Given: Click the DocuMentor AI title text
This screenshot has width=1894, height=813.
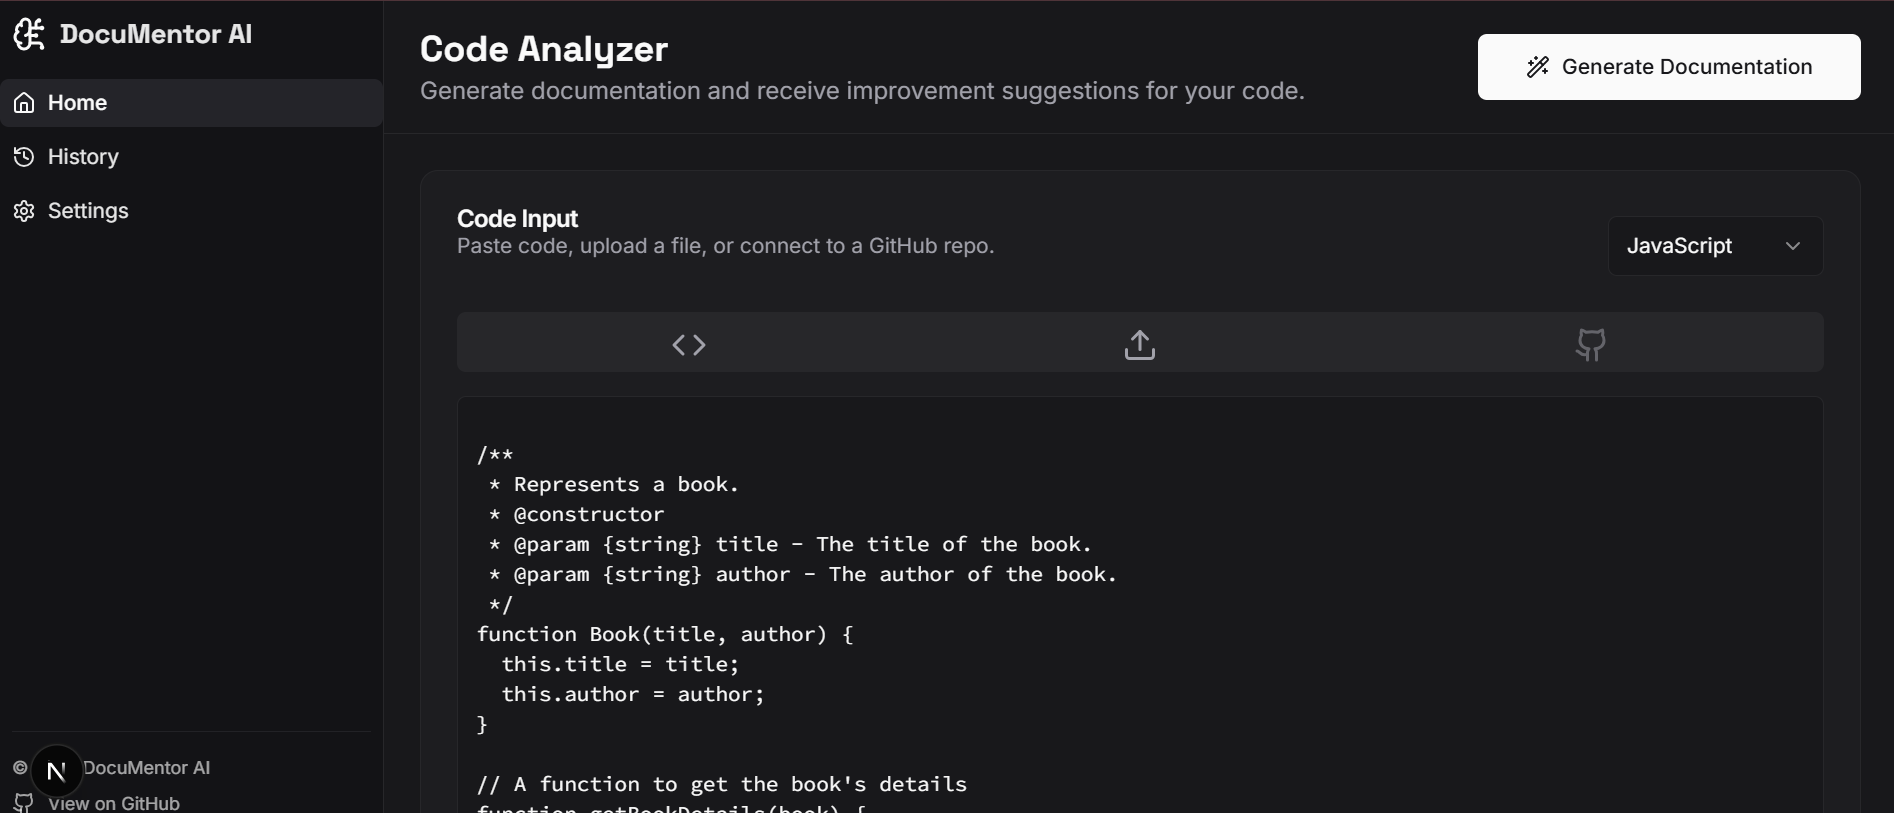Looking at the screenshot, I should 156,34.
